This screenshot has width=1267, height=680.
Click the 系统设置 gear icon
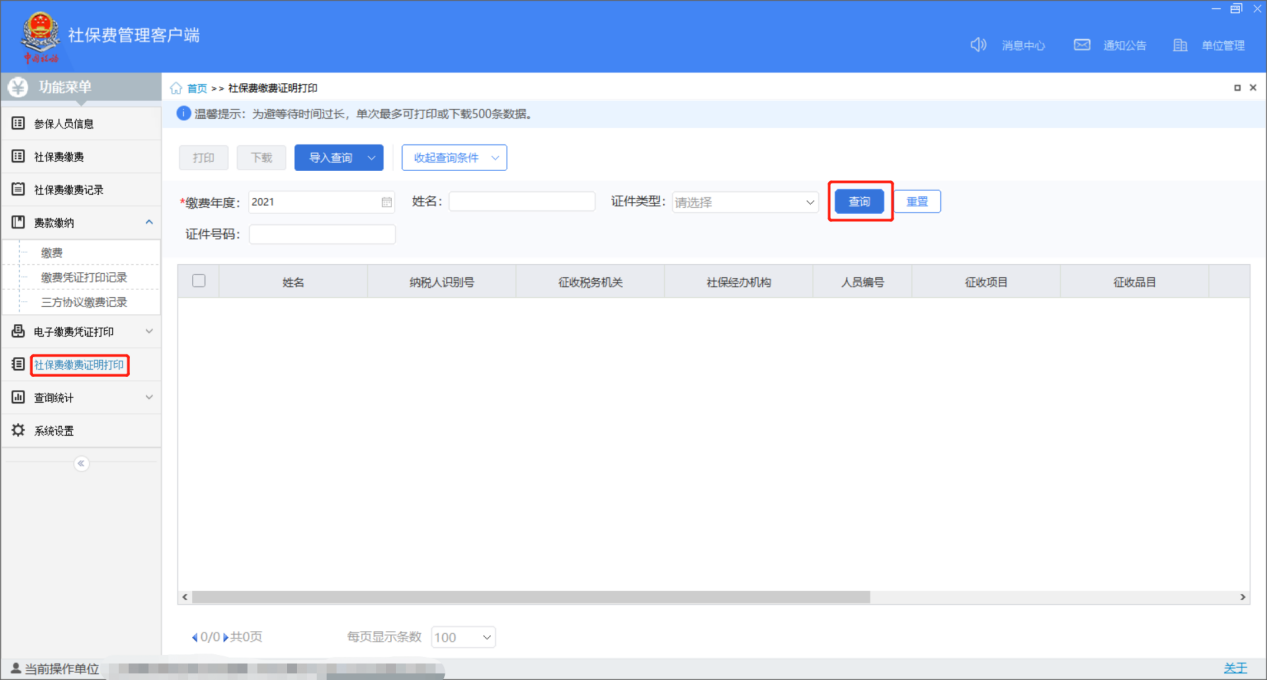coord(17,430)
